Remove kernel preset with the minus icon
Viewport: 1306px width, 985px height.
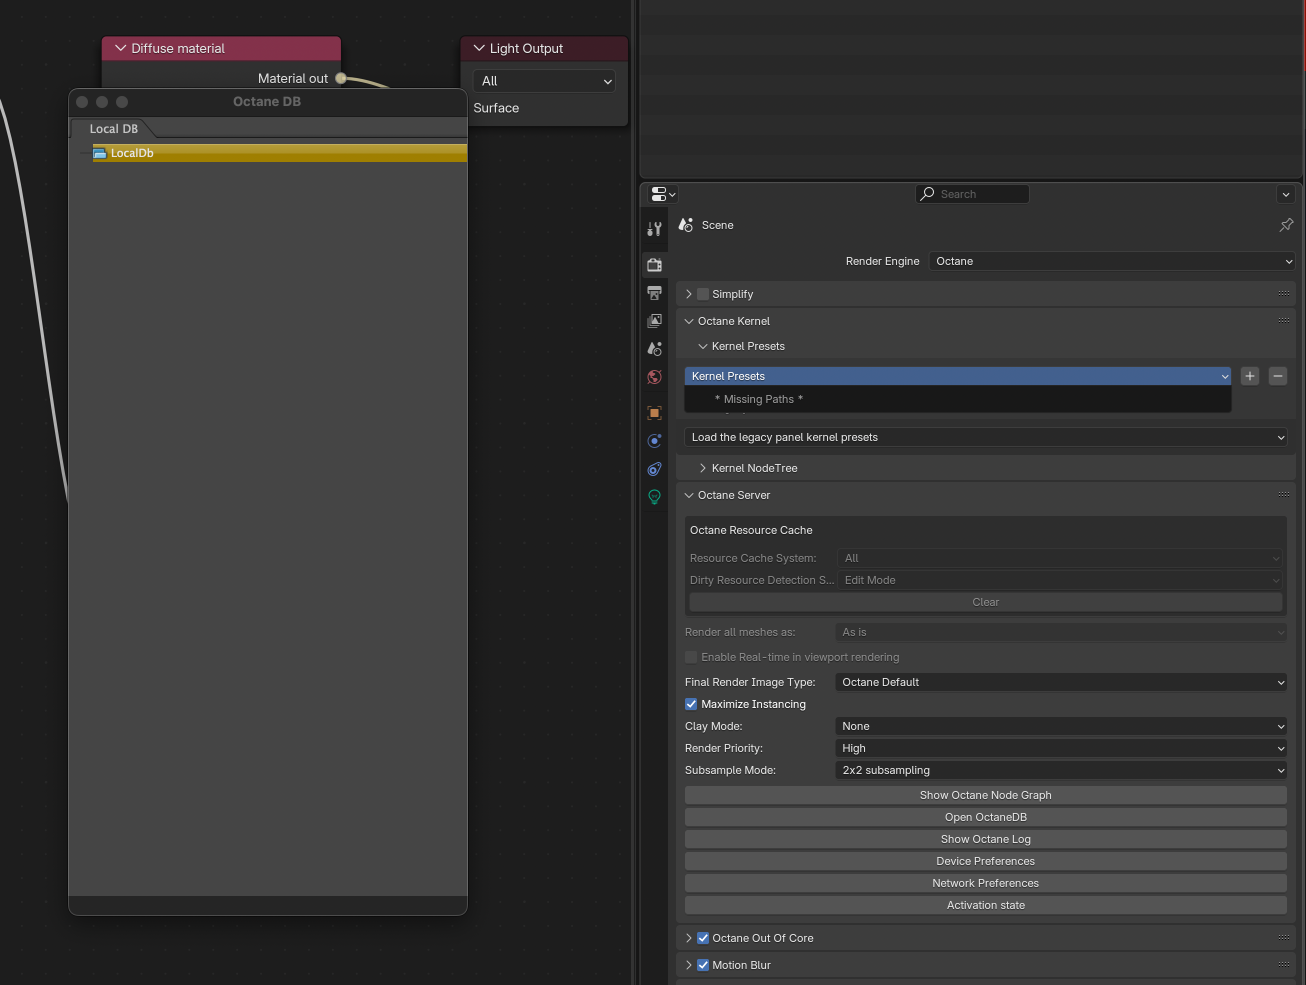tap(1278, 376)
